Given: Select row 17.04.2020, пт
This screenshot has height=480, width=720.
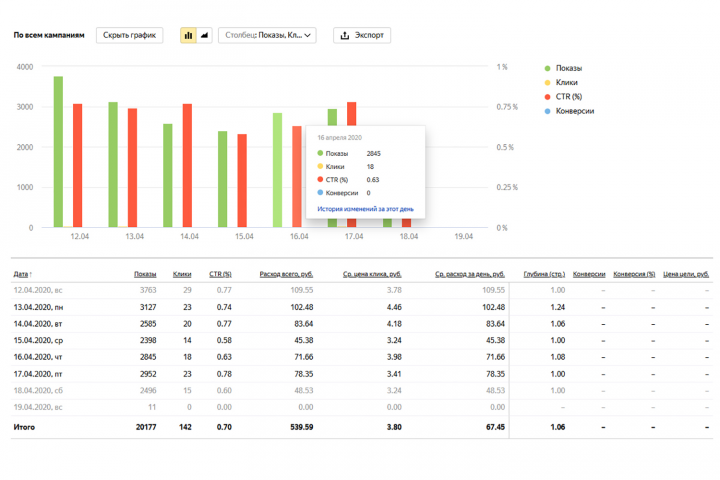Looking at the screenshot, I should [x=362, y=374].
